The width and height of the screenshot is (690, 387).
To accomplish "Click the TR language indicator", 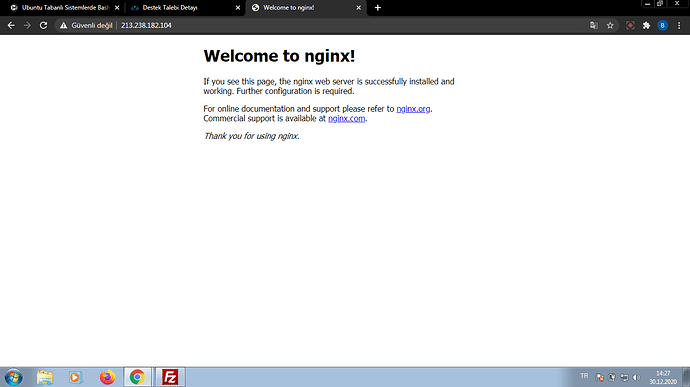I will coord(584,376).
